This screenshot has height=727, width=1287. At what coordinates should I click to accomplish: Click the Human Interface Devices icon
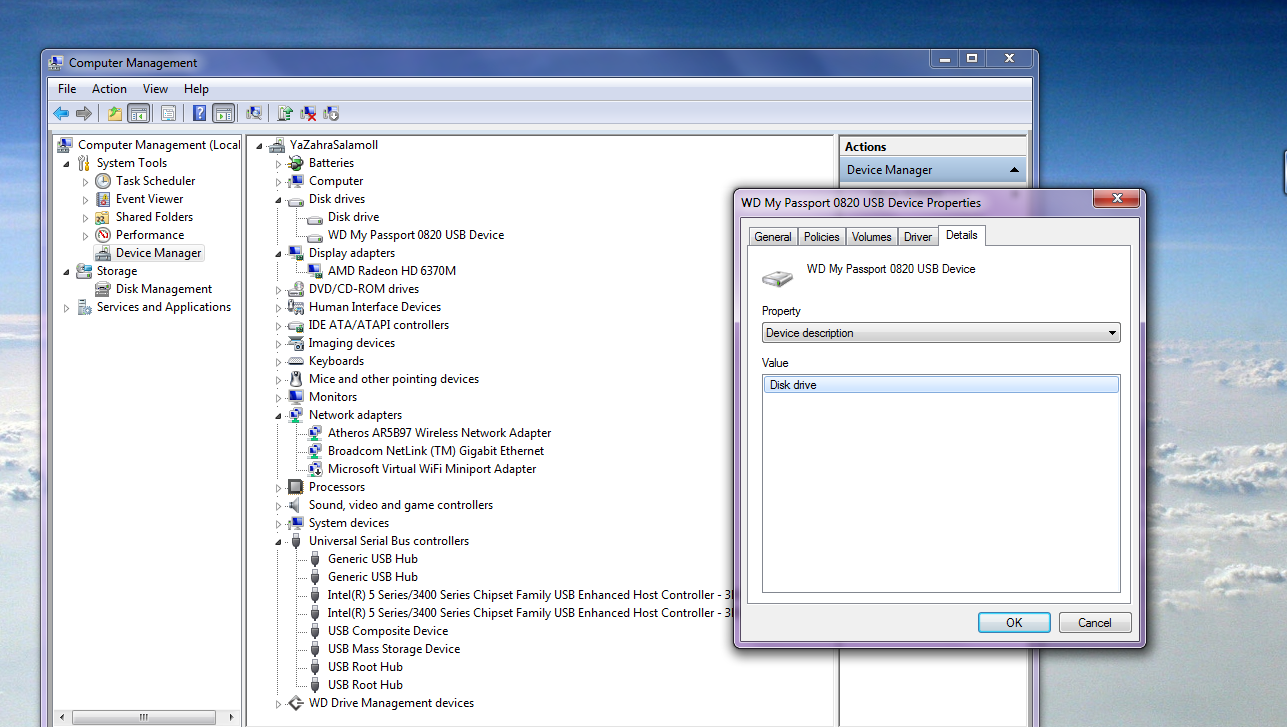coord(295,307)
